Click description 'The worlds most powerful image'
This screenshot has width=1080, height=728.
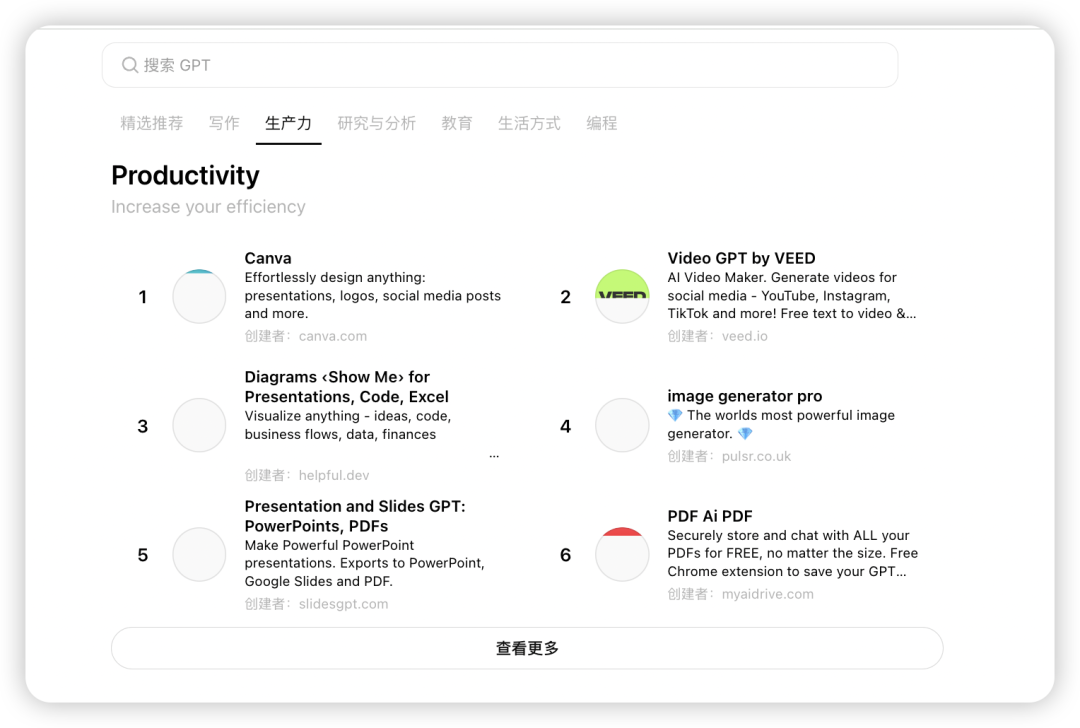(x=781, y=424)
